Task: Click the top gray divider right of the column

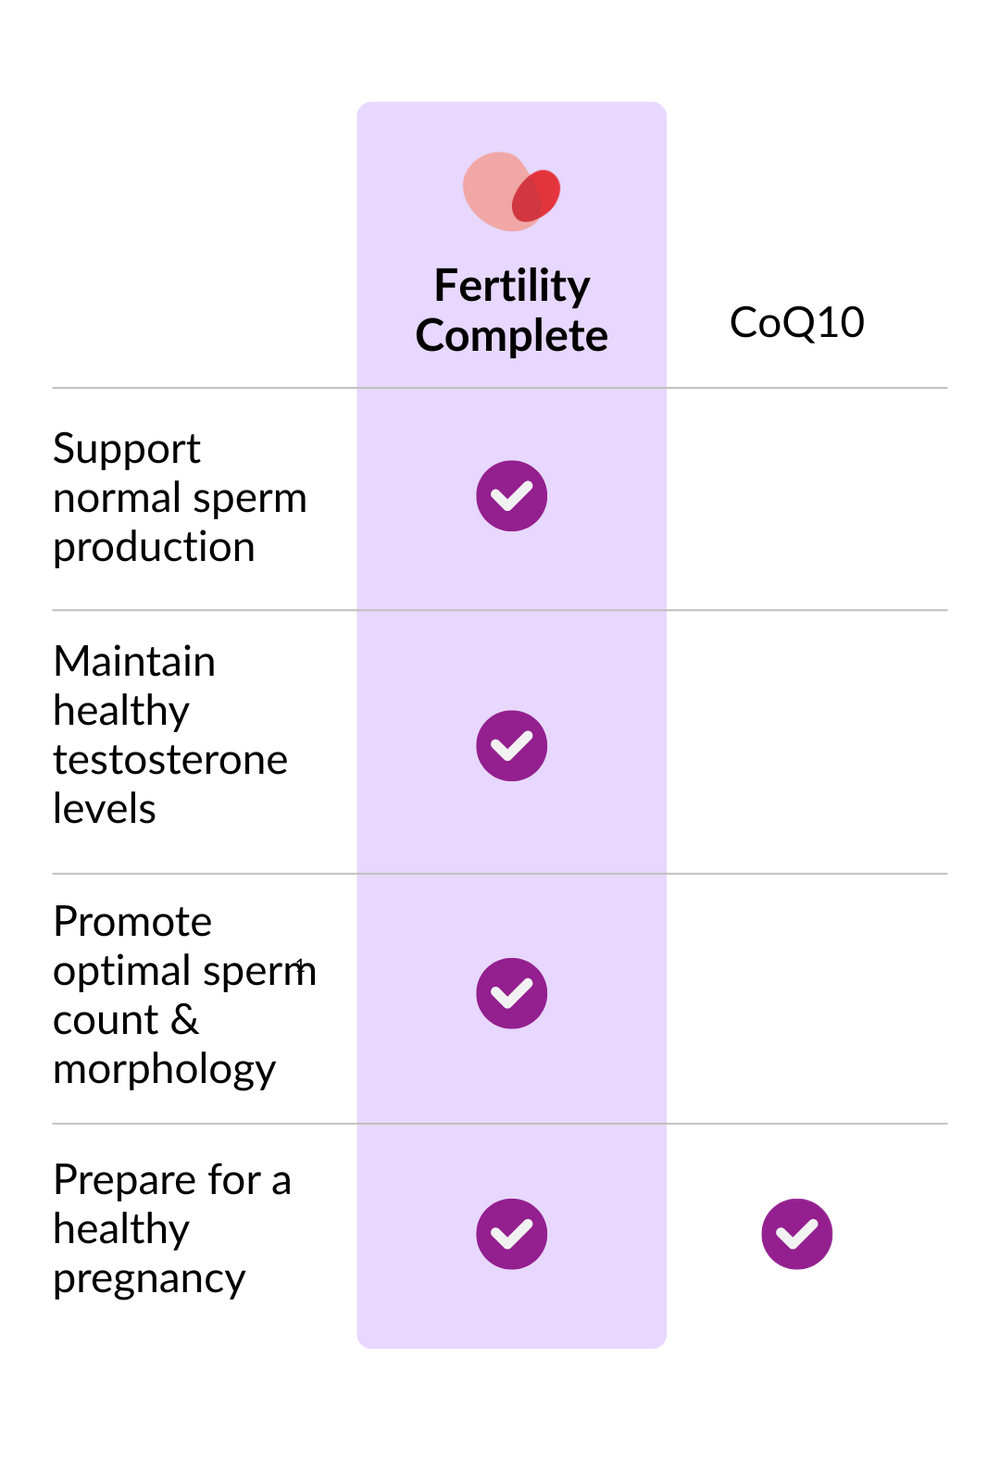Action: [x=810, y=388]
